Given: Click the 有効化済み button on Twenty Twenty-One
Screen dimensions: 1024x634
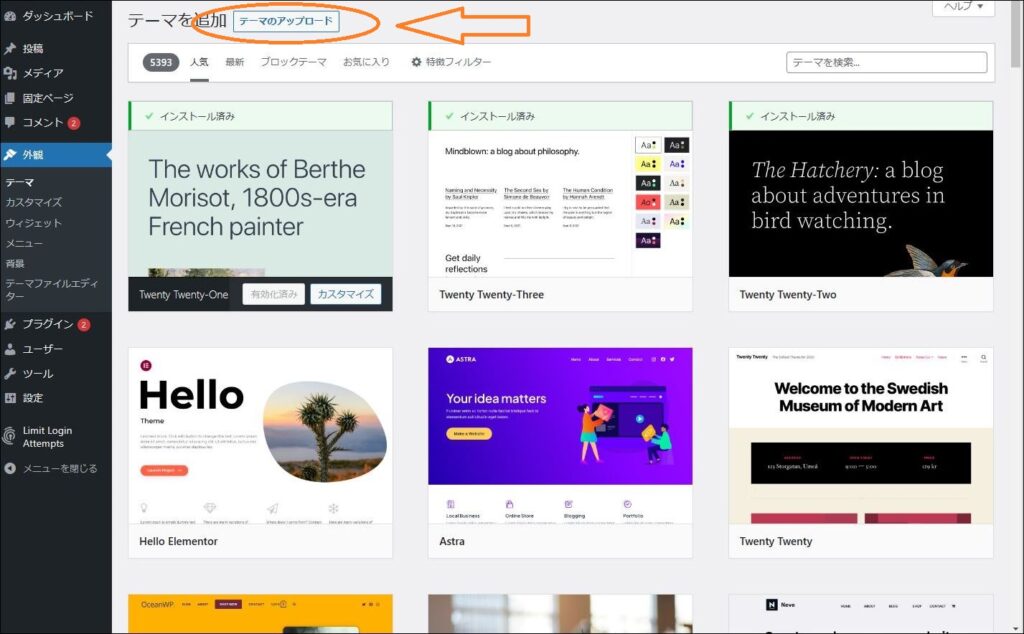Looking at the screenshot, I should point(274,294).
